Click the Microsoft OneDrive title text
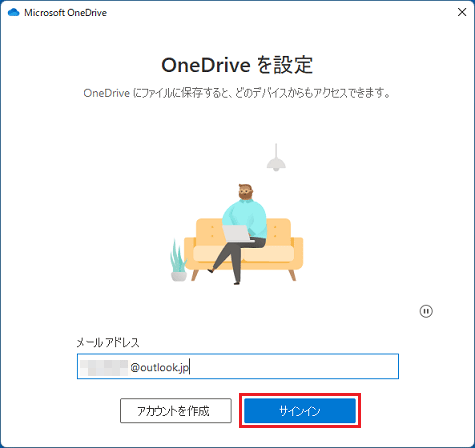Image resolution: width=475 pixels, height=448 pixels. click(x=65, y=13)
